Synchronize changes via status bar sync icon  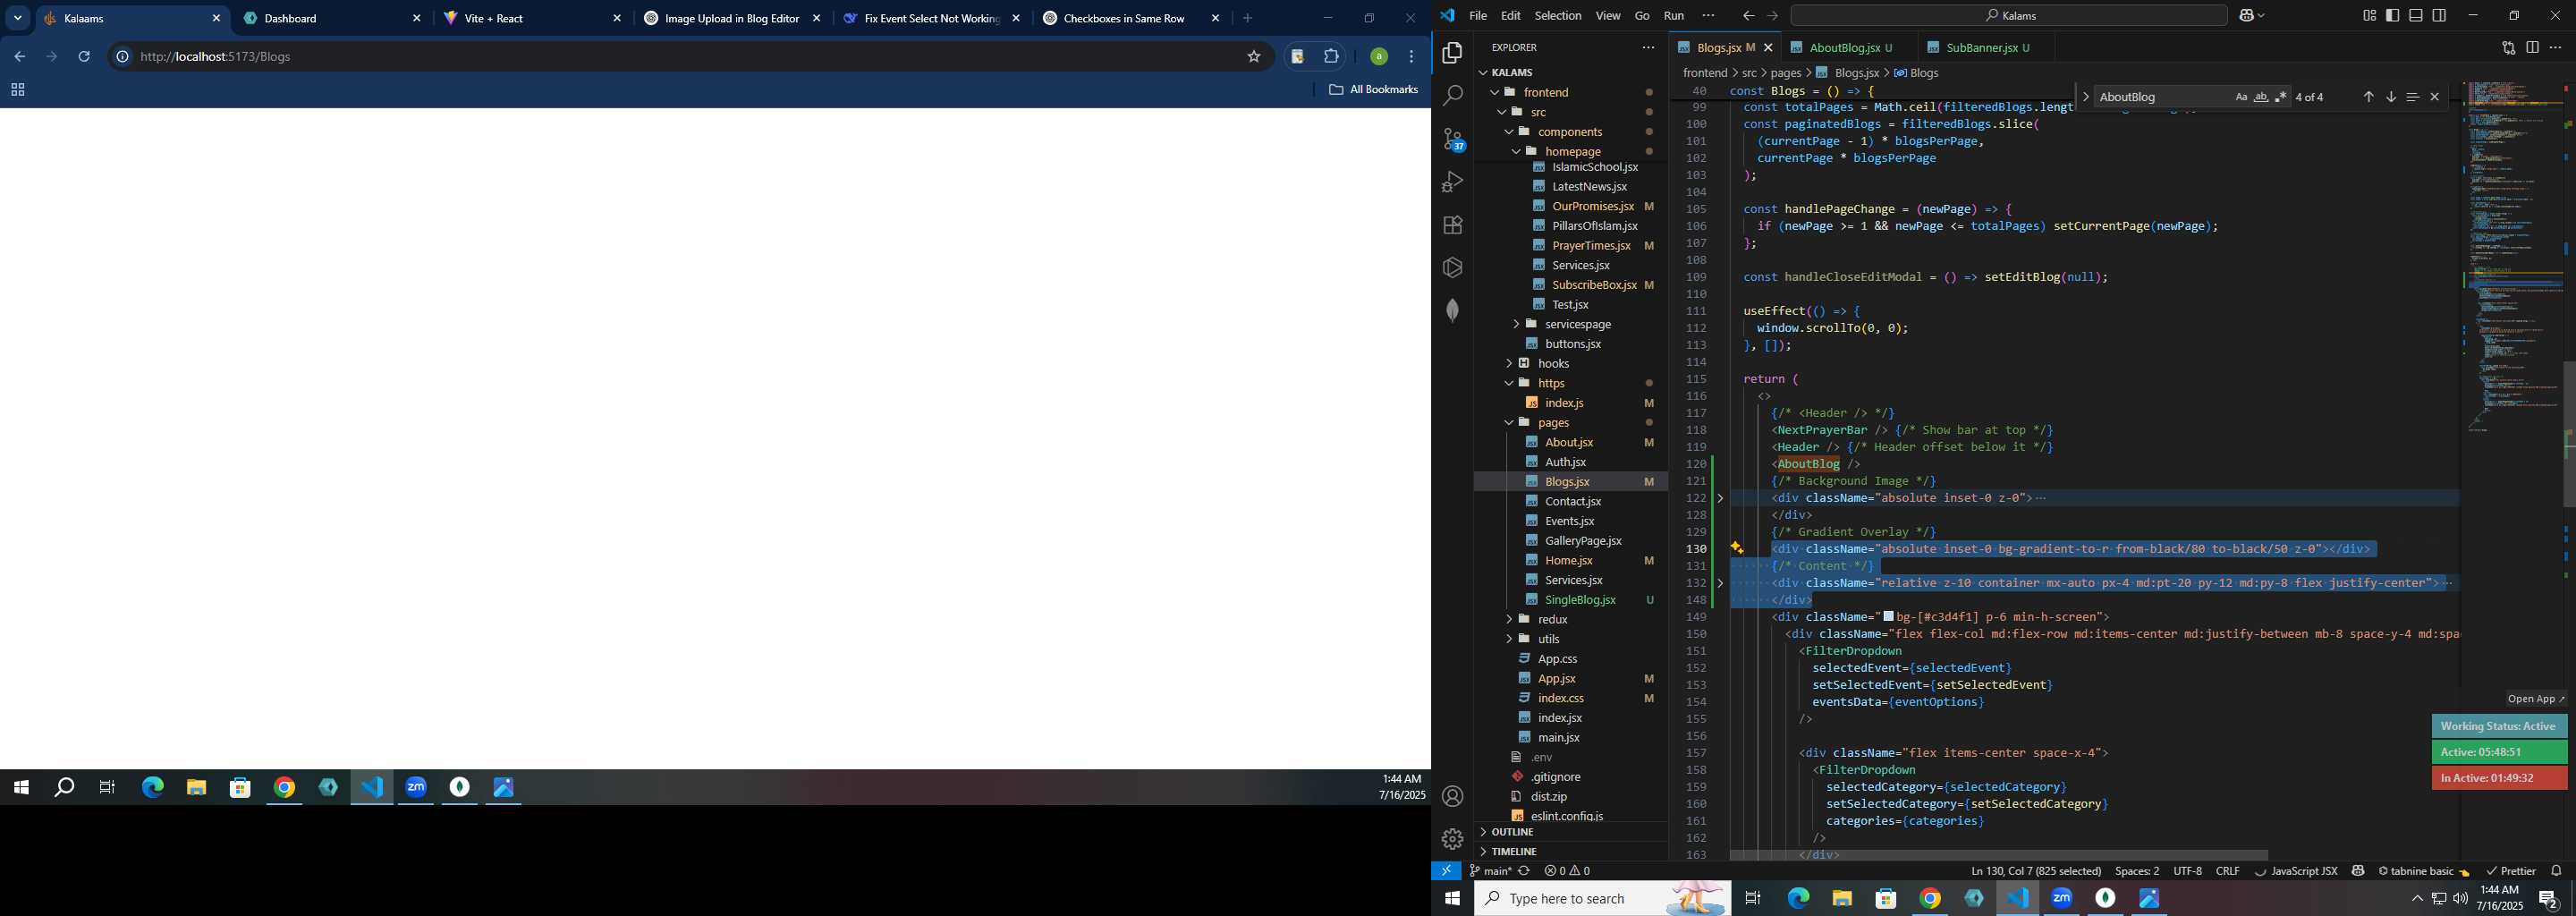[1524, 871]
